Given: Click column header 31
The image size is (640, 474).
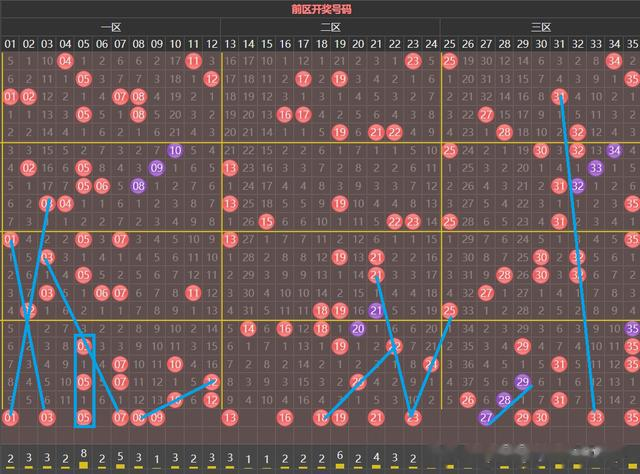Looking at the screenshot, I should pos(559,44).
